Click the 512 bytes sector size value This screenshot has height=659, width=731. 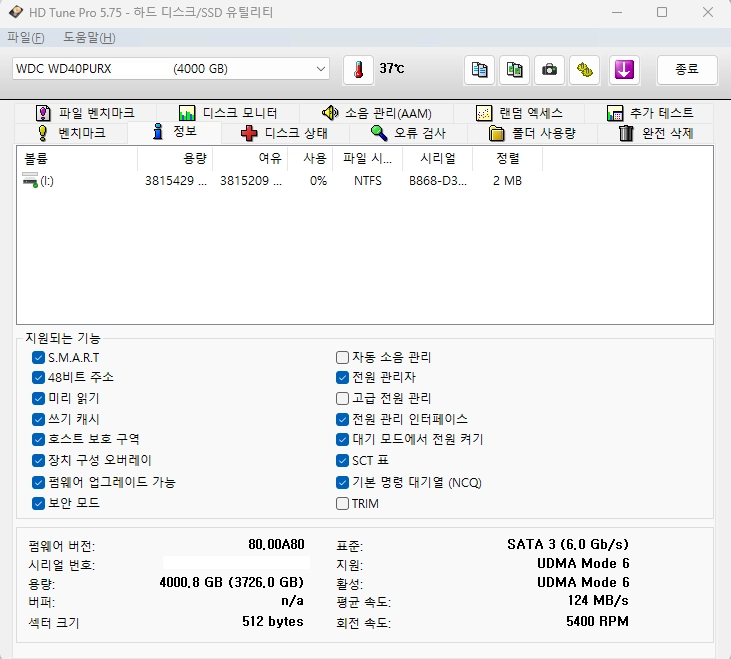click(x=273, y=621)
